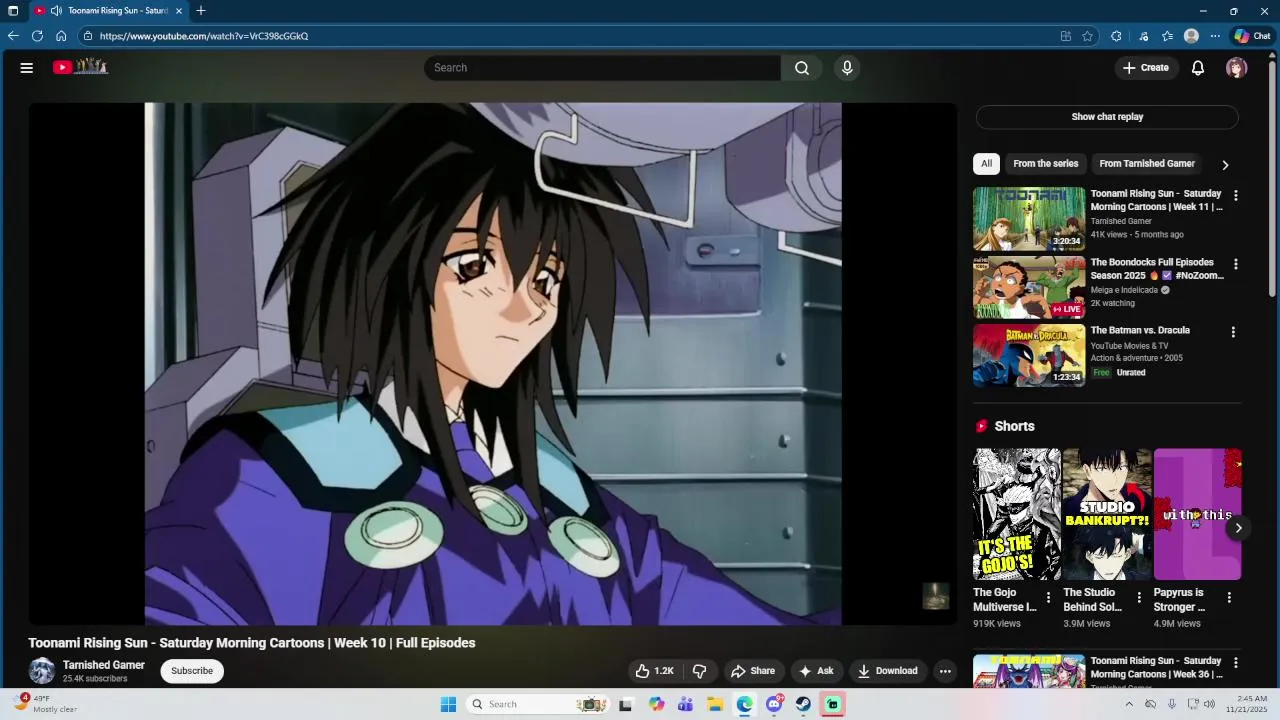Image resolution: width=1280 pixels, height=720 pixels.
Task: Open It's the Gojo's short thumbnail
Action: [x=1017, y=514]
